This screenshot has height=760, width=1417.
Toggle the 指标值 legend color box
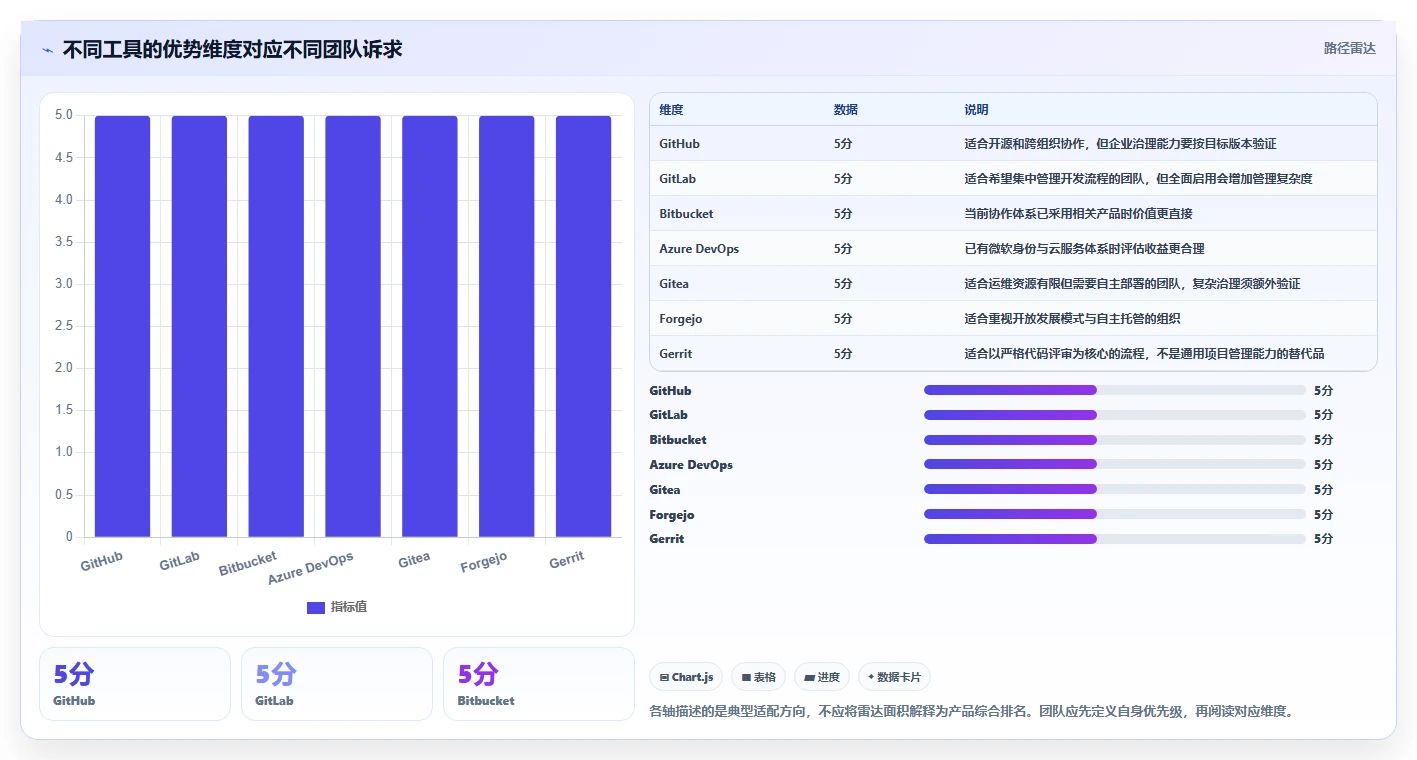pos(316,607)
